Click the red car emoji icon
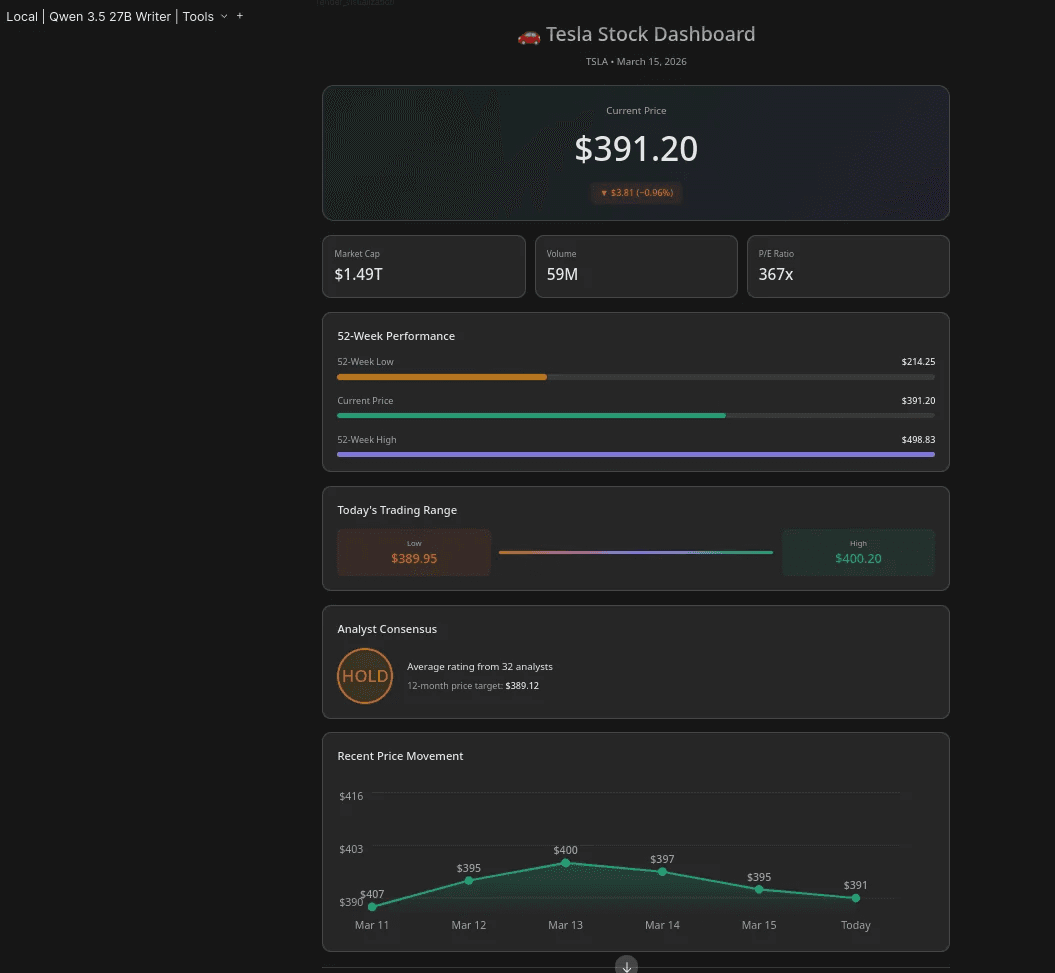 [x=529, y=36]
